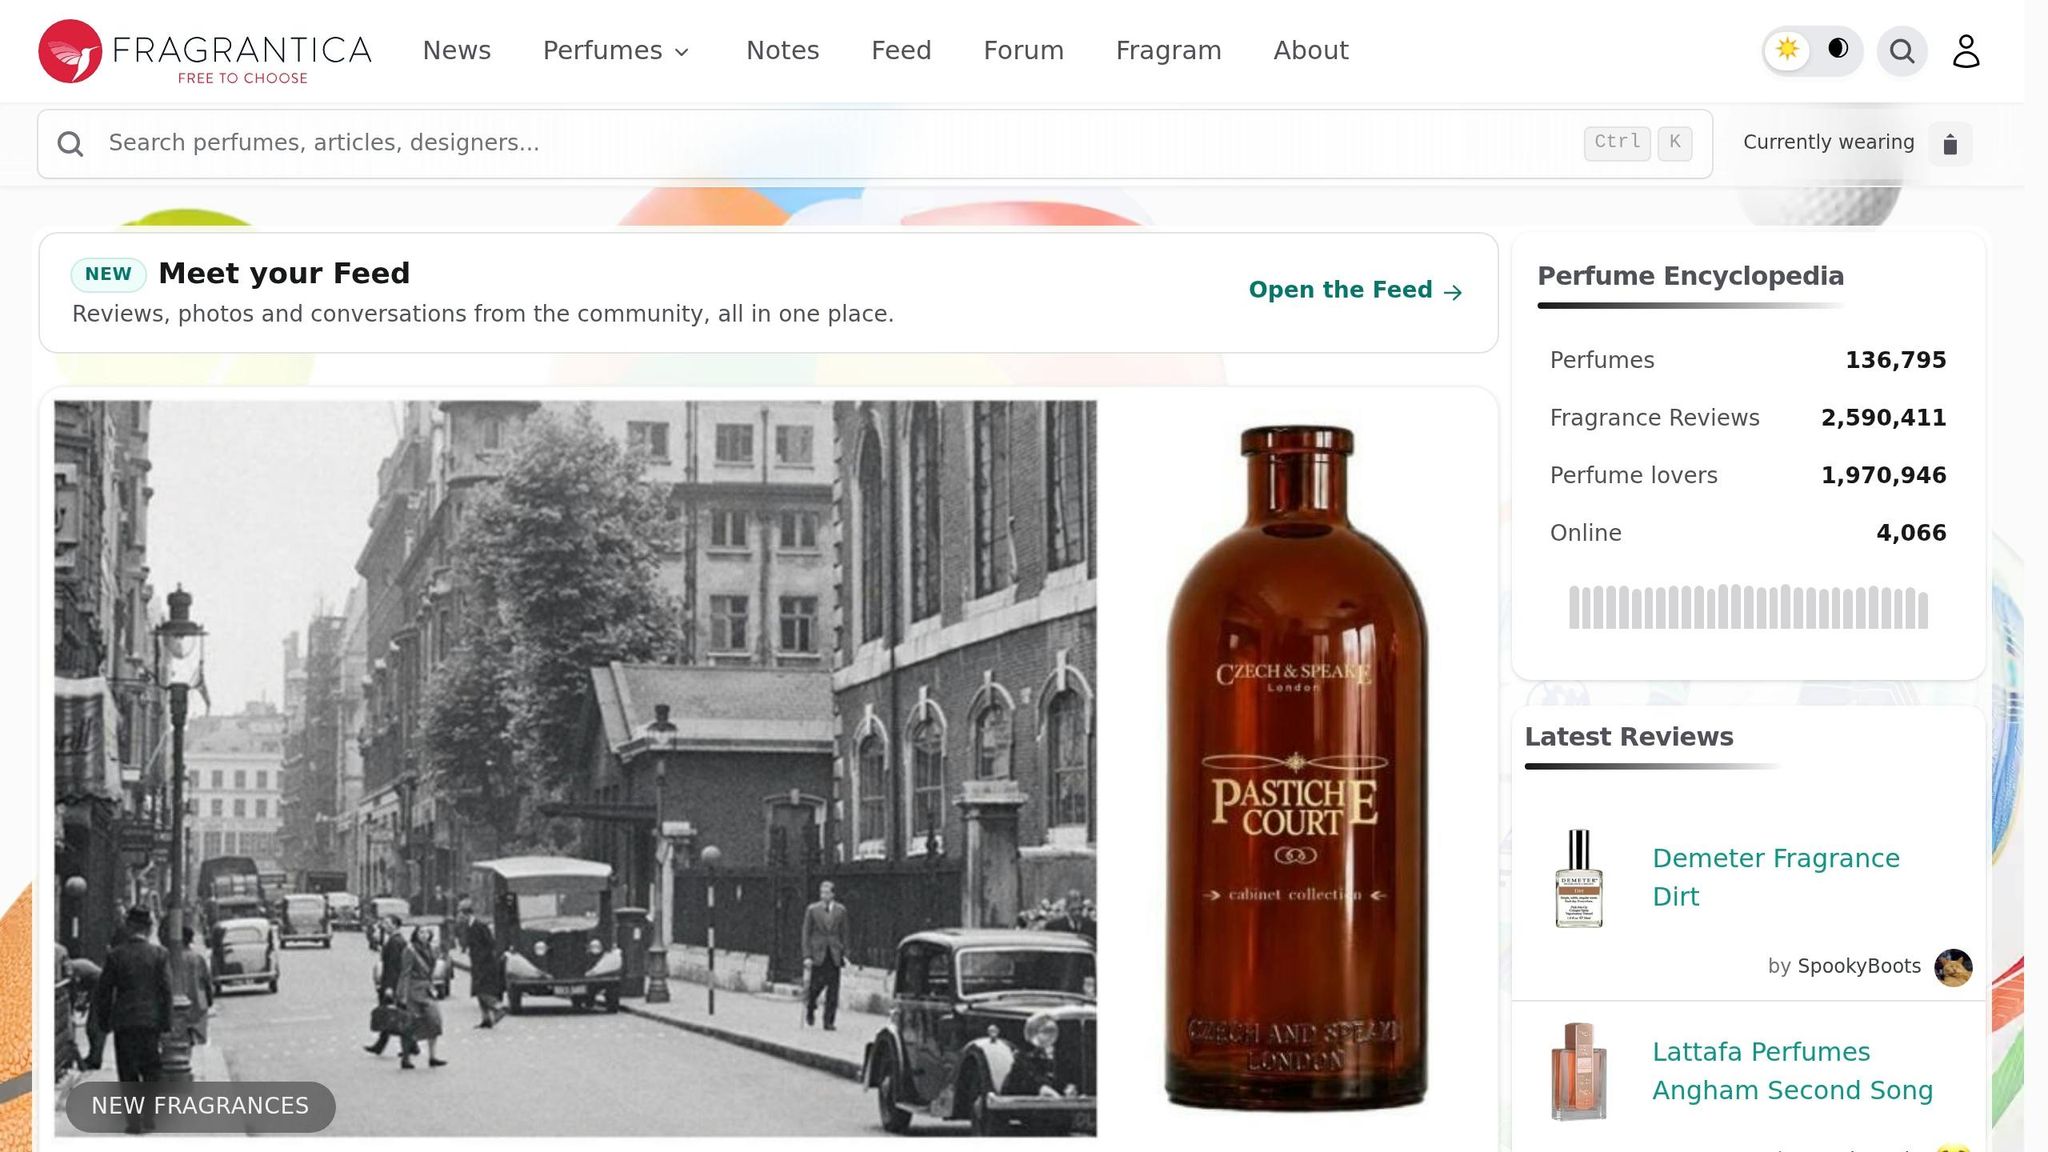Click the NEW FRAGRANCES category badge

point(200,1106)
